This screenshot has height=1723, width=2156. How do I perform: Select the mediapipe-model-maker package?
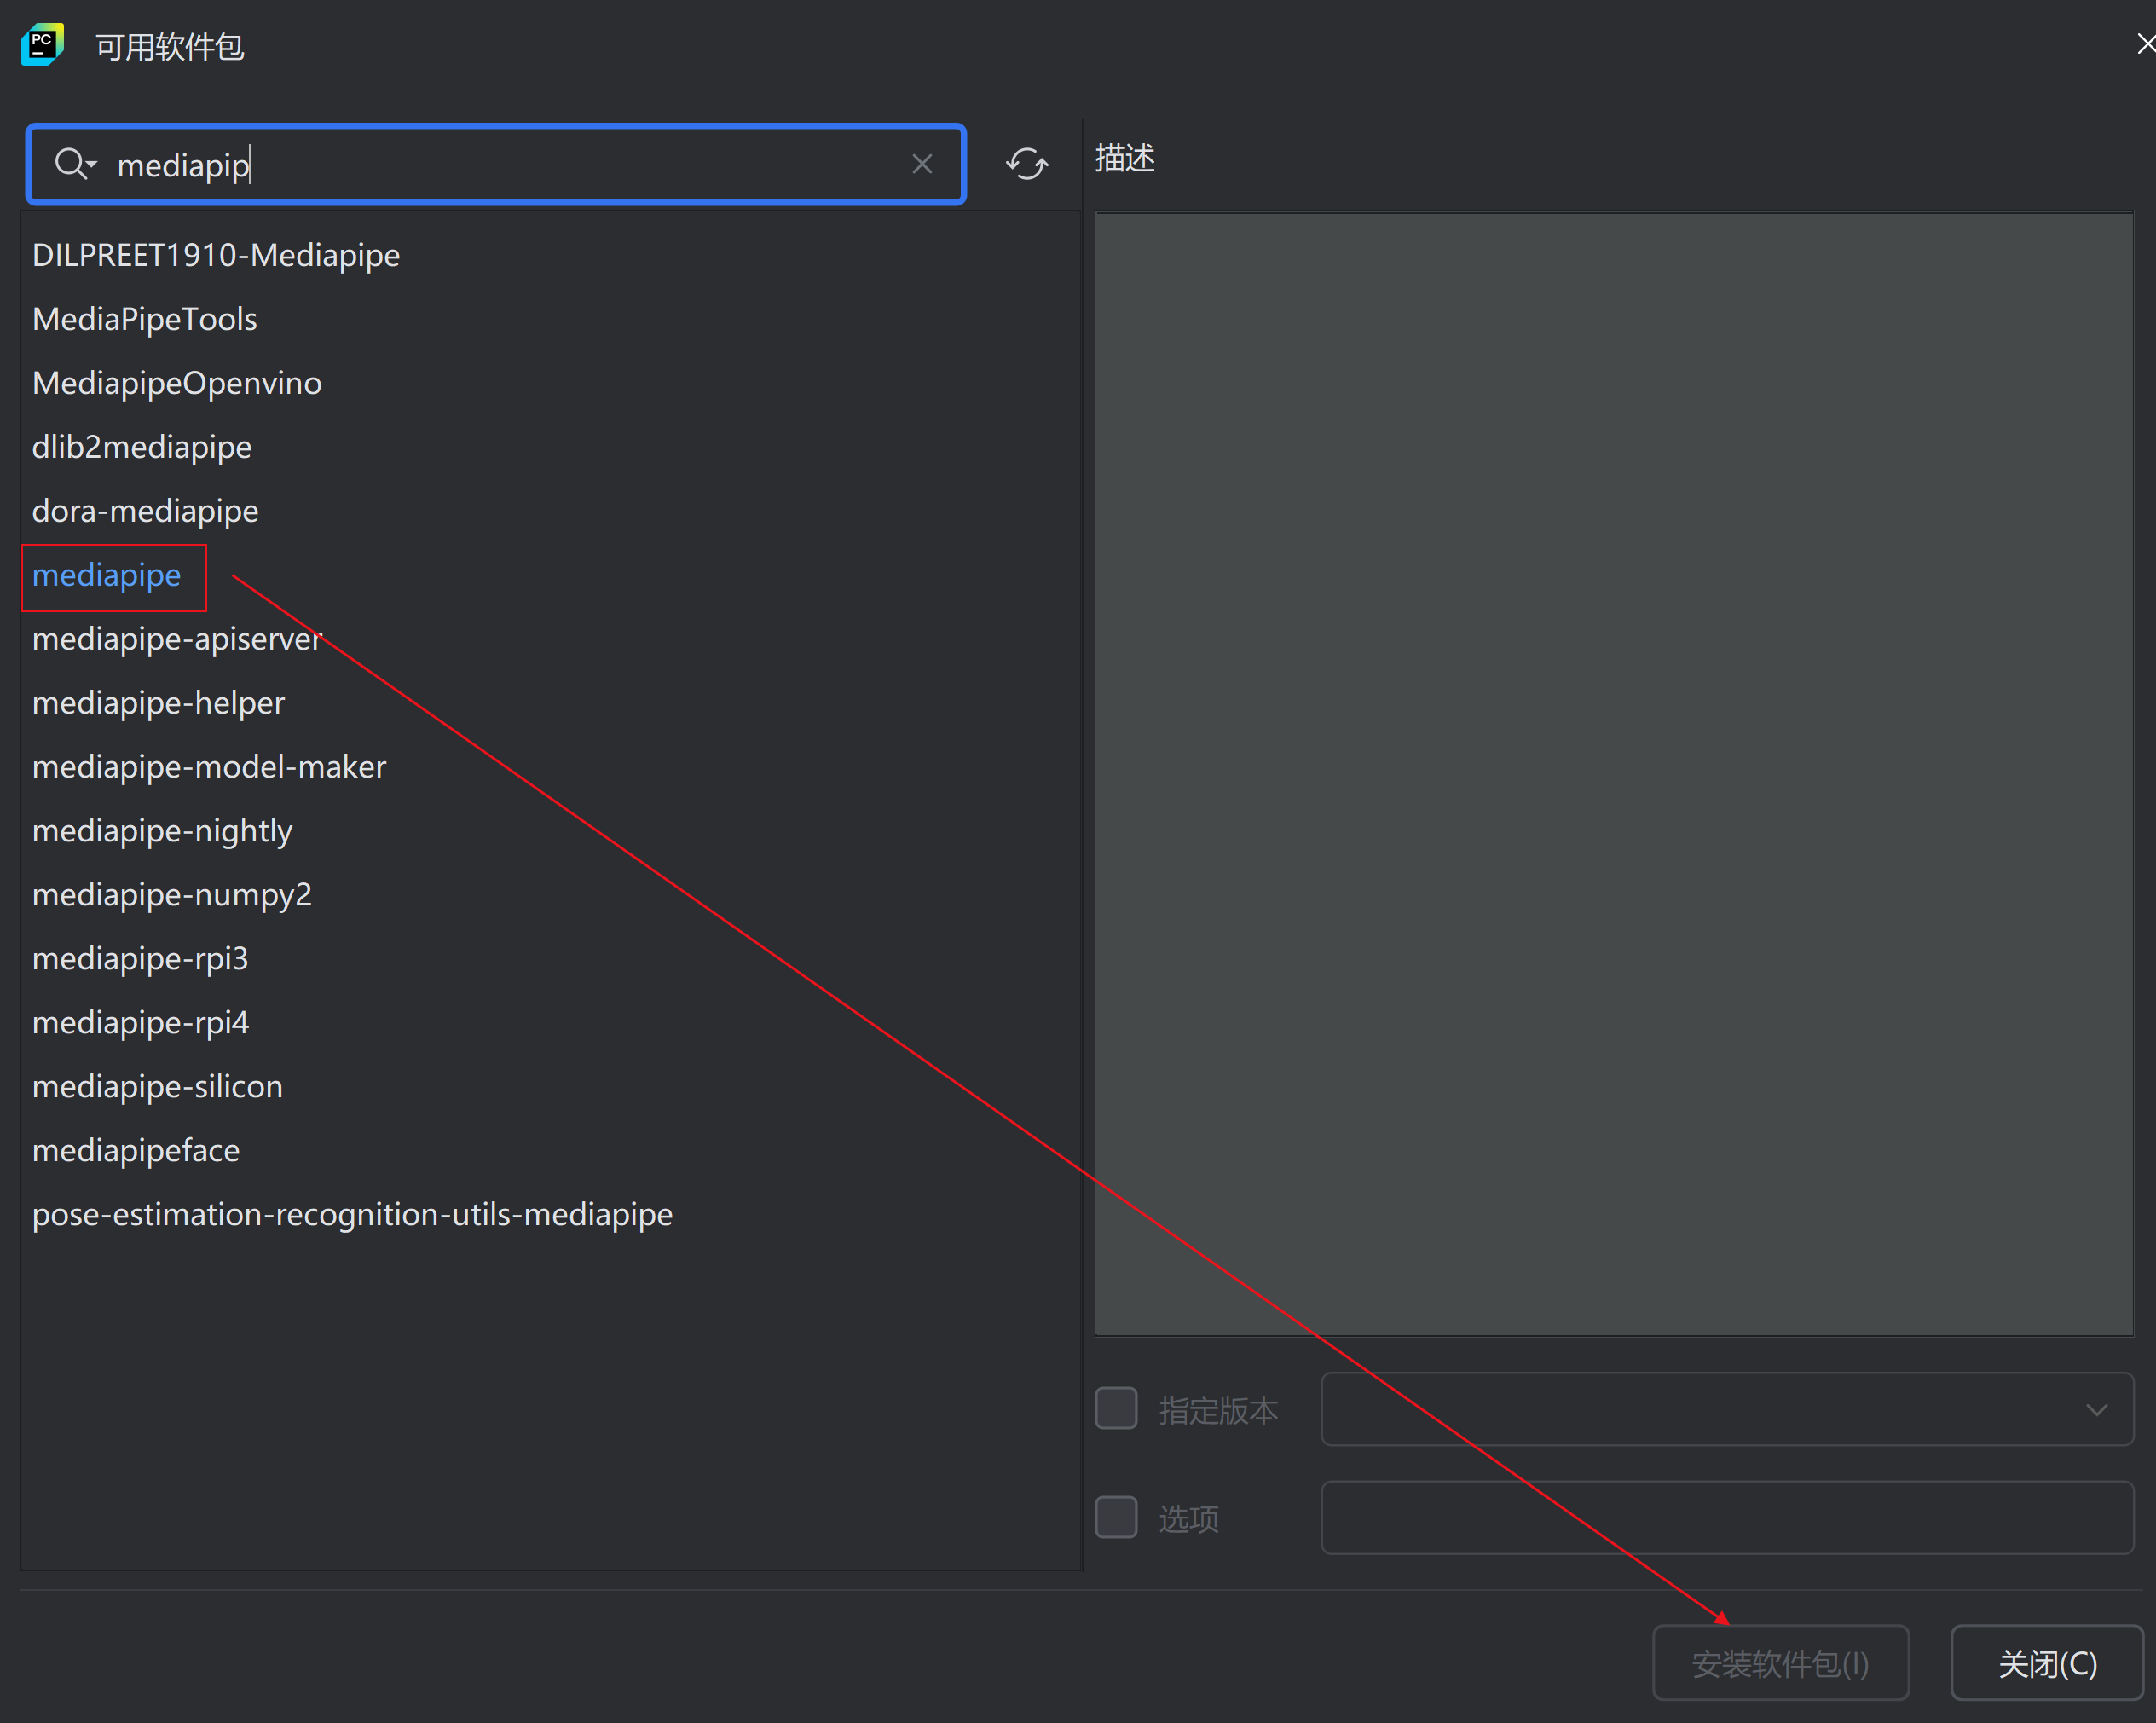209,767
